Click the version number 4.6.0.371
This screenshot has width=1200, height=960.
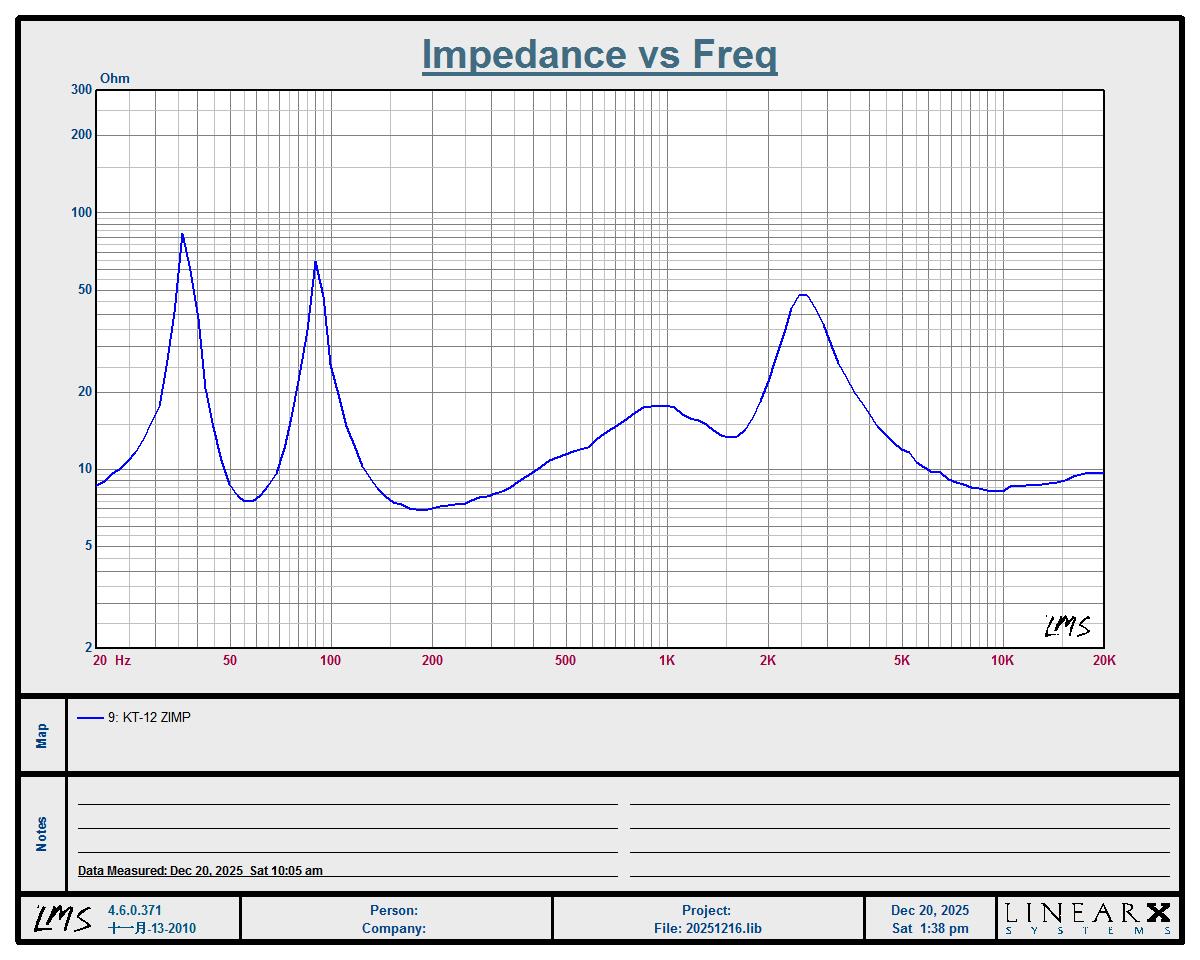click(134, 910)
